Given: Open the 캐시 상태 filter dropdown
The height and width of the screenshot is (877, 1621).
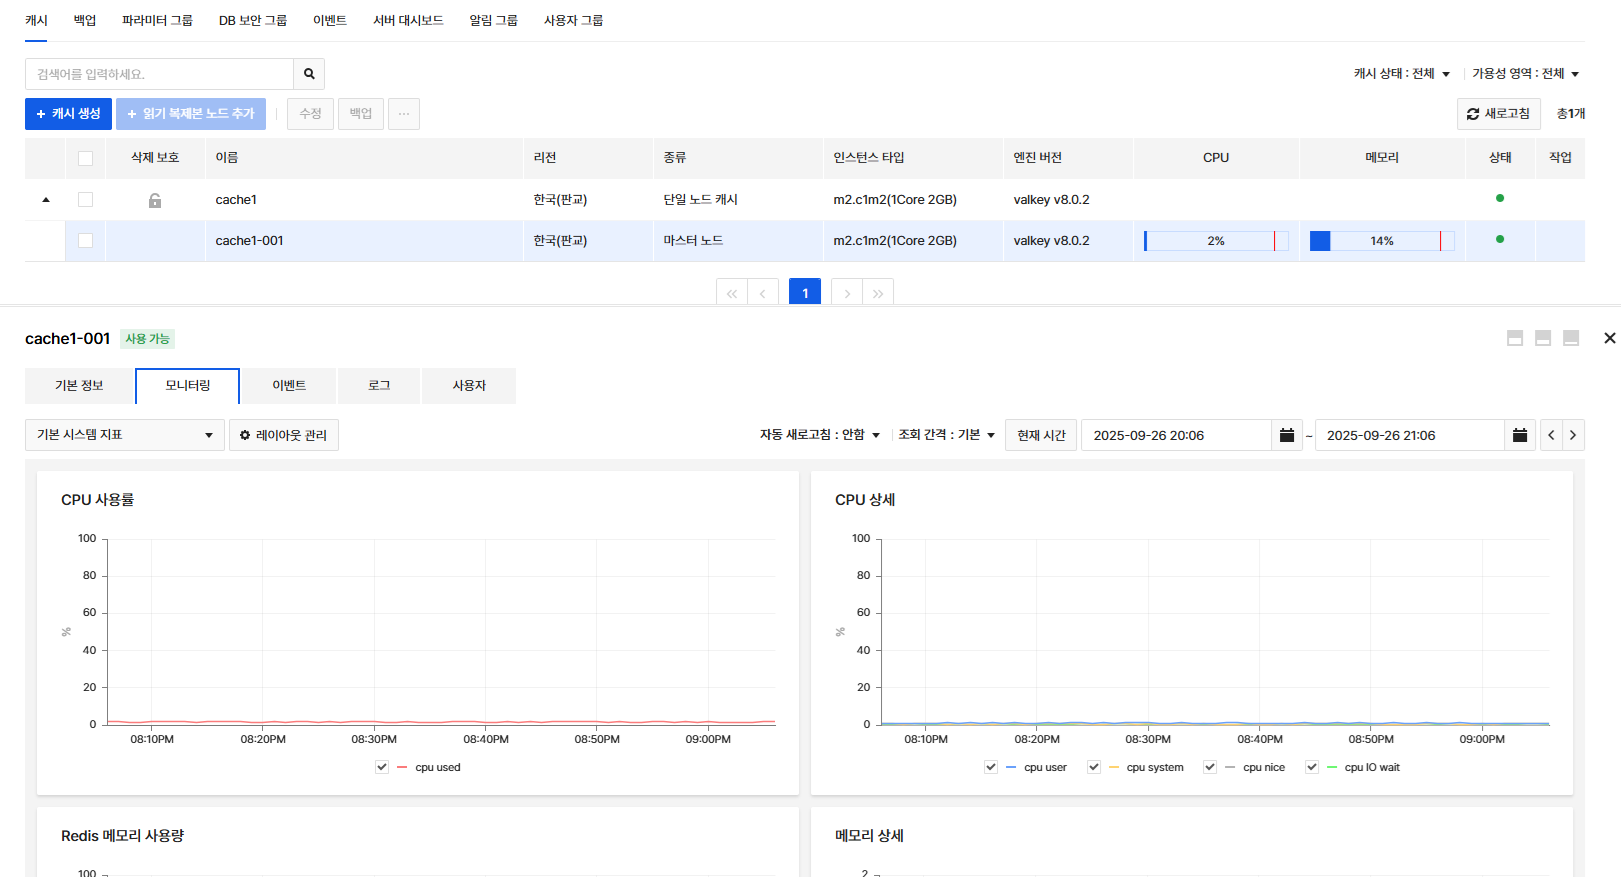Looking at the screenshot, I should point(1401,74).
